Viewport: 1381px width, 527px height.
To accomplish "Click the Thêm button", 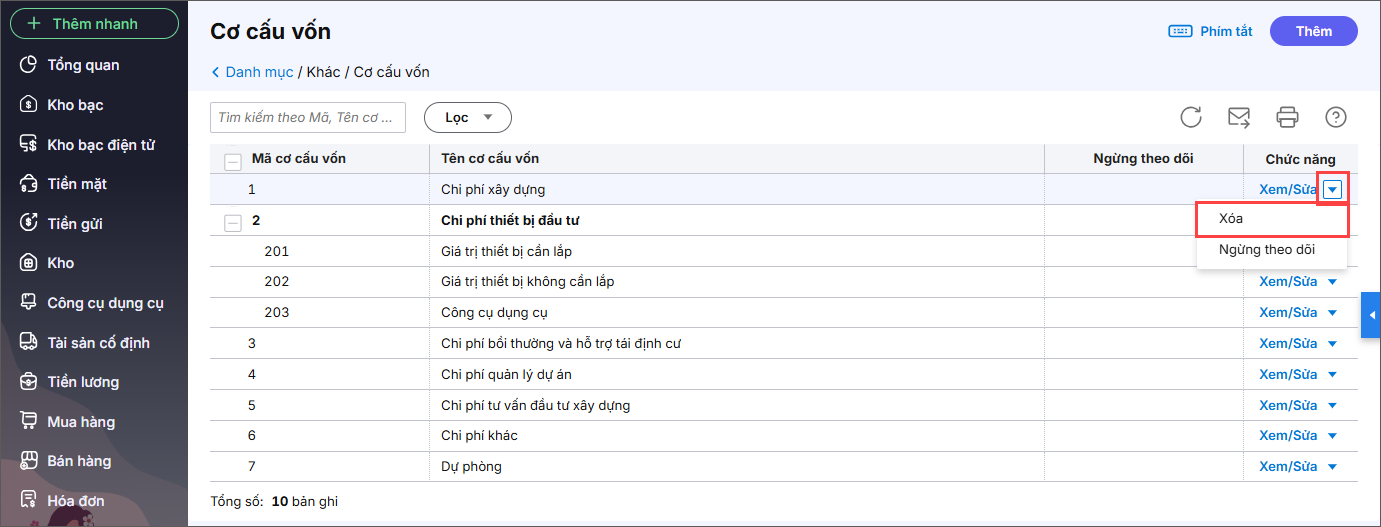I will [x=1313, y=31].
